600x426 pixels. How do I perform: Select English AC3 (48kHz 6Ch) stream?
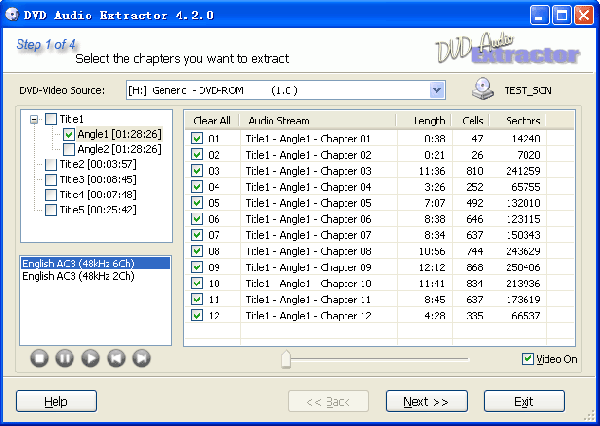coord(95,263)
